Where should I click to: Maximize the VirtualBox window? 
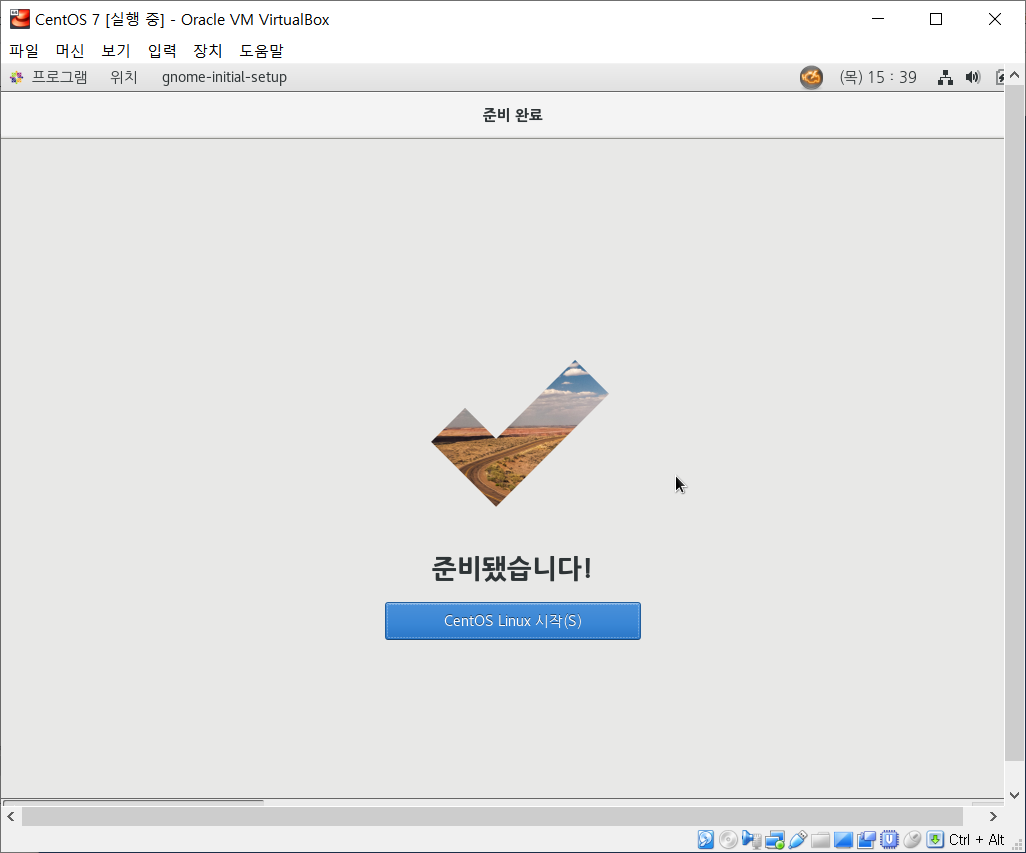tap(936, 19)
